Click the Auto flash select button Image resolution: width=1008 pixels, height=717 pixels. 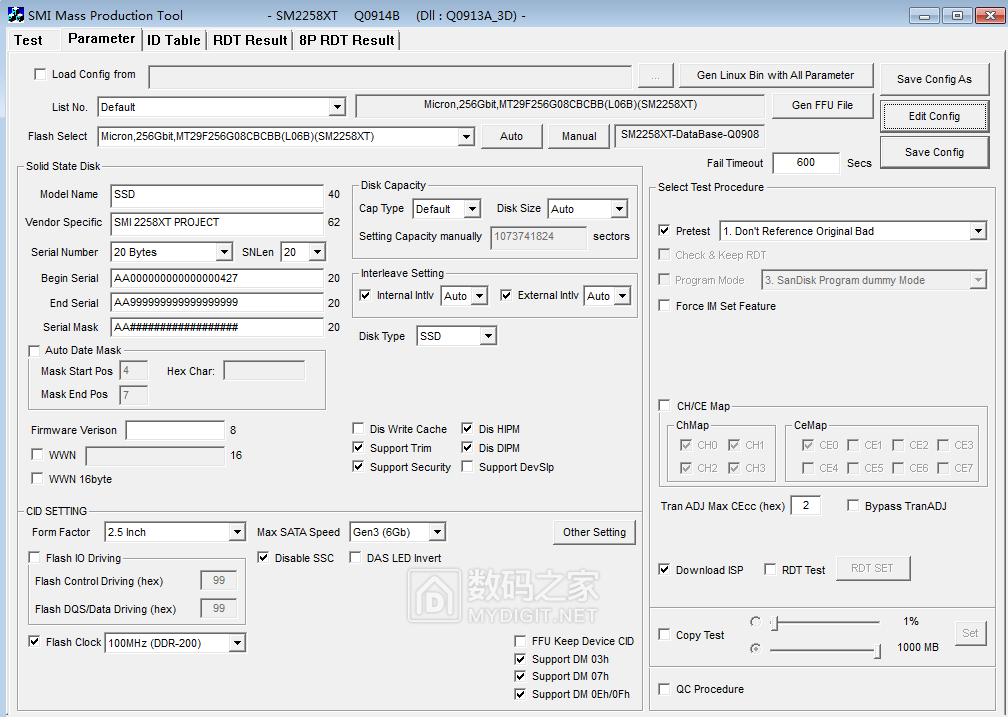coord(511,137)
